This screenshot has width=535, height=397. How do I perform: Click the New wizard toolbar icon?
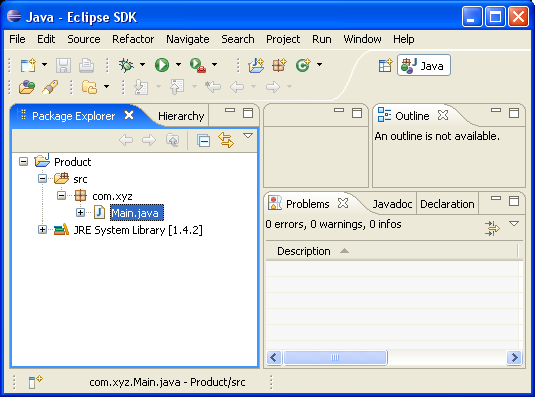tap(28, 65)
